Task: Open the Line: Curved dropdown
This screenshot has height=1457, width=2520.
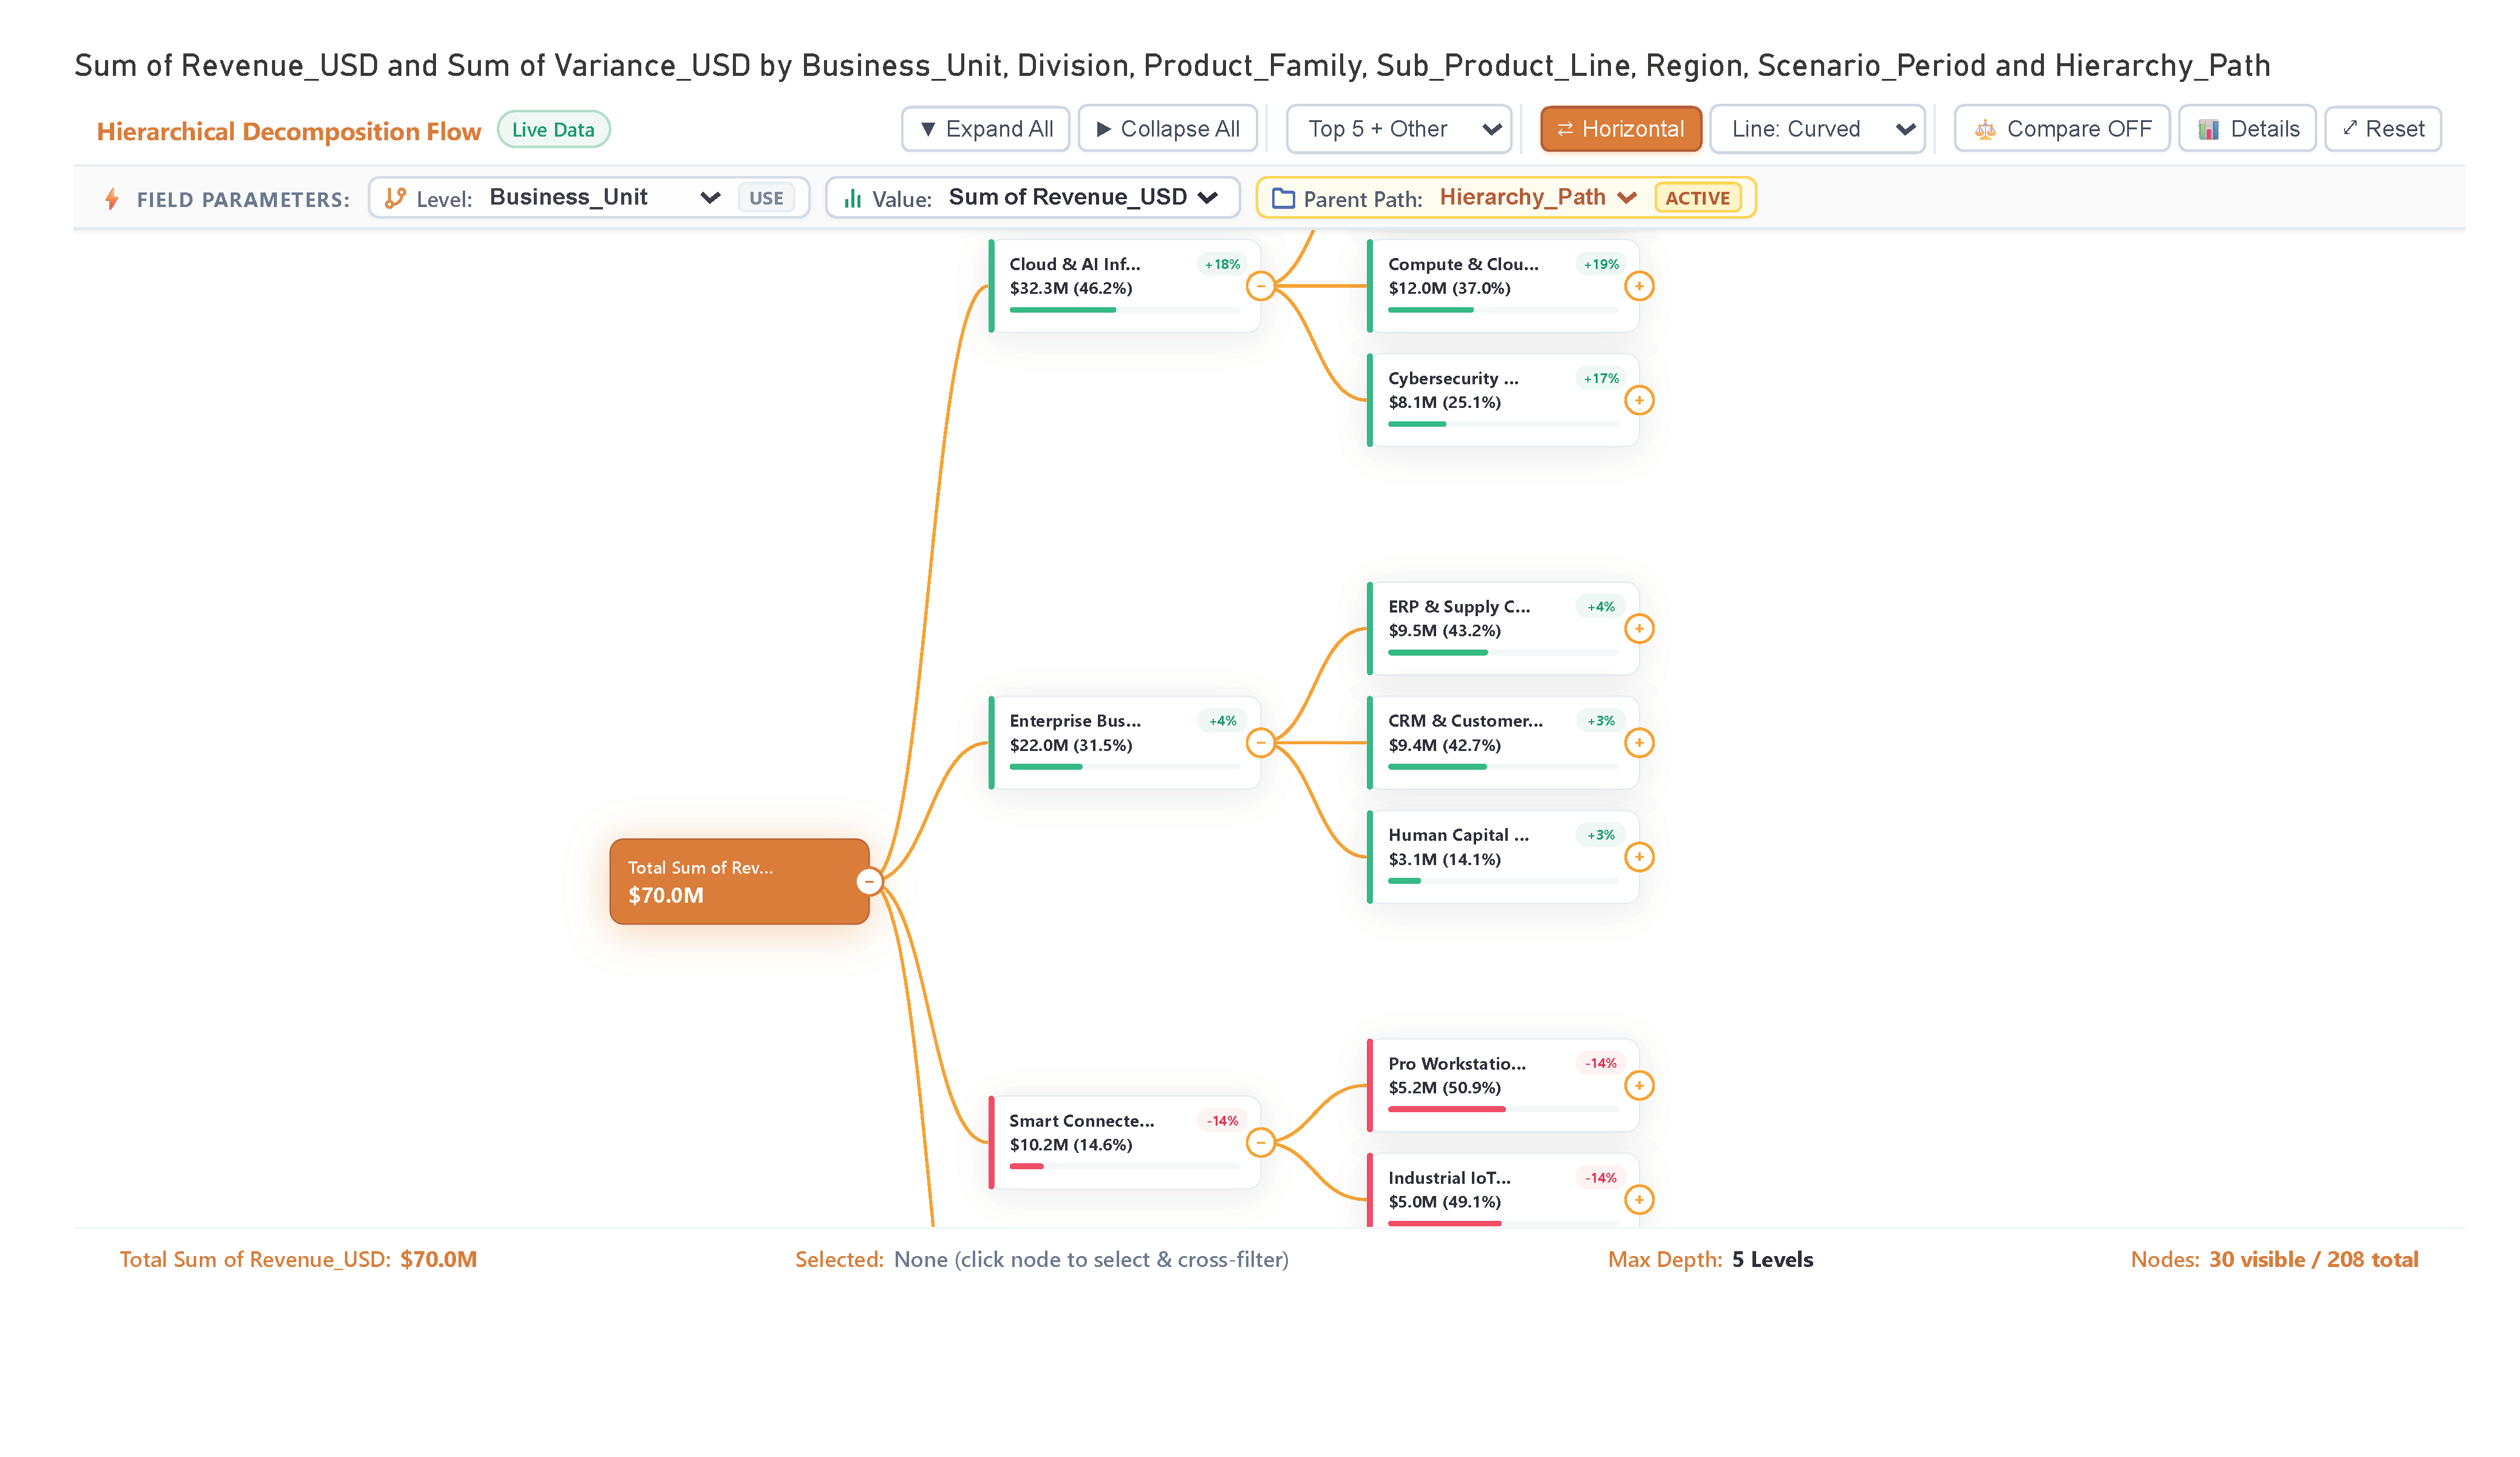Action: pyautogui.click(x=1817, y=129)
